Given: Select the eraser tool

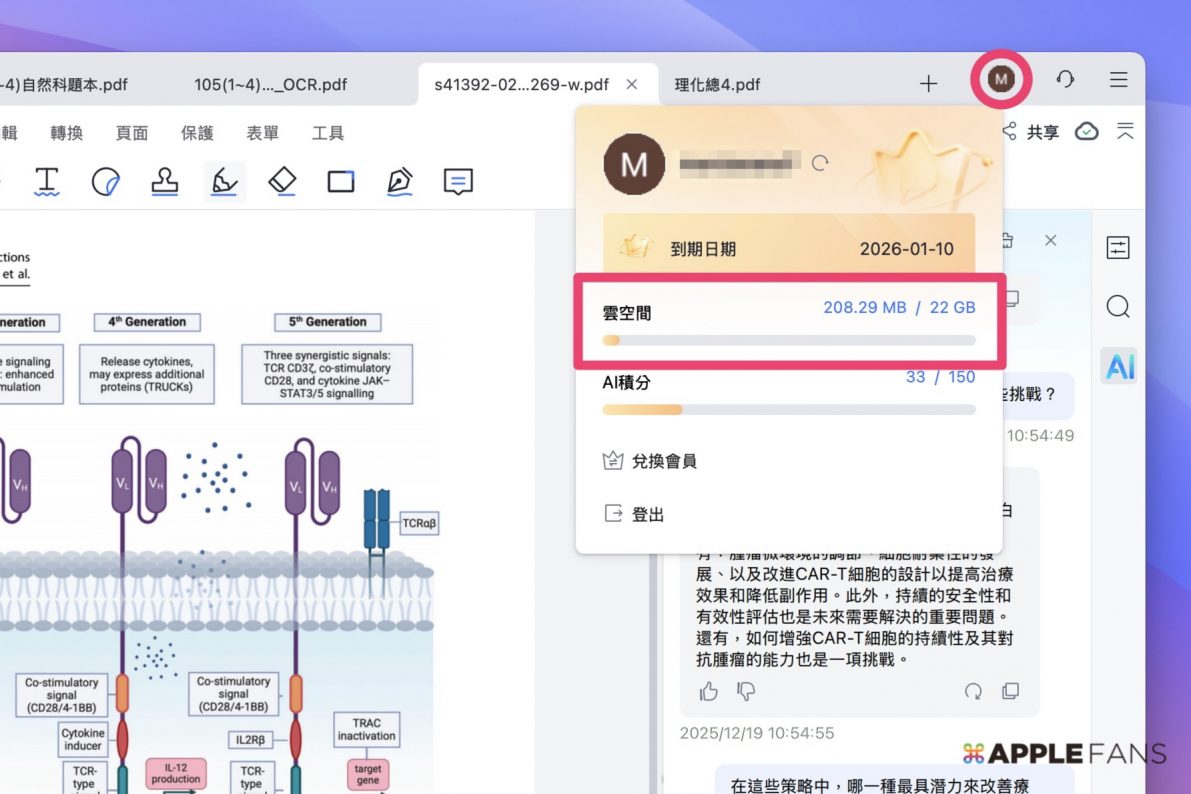Looking at the screenshot, I should tap(283, 181).
